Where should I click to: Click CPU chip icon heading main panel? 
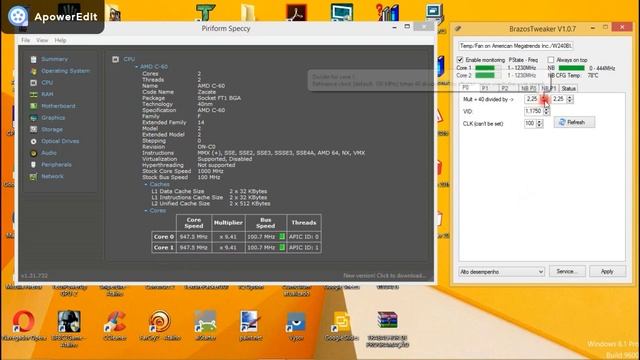[116, 60]
